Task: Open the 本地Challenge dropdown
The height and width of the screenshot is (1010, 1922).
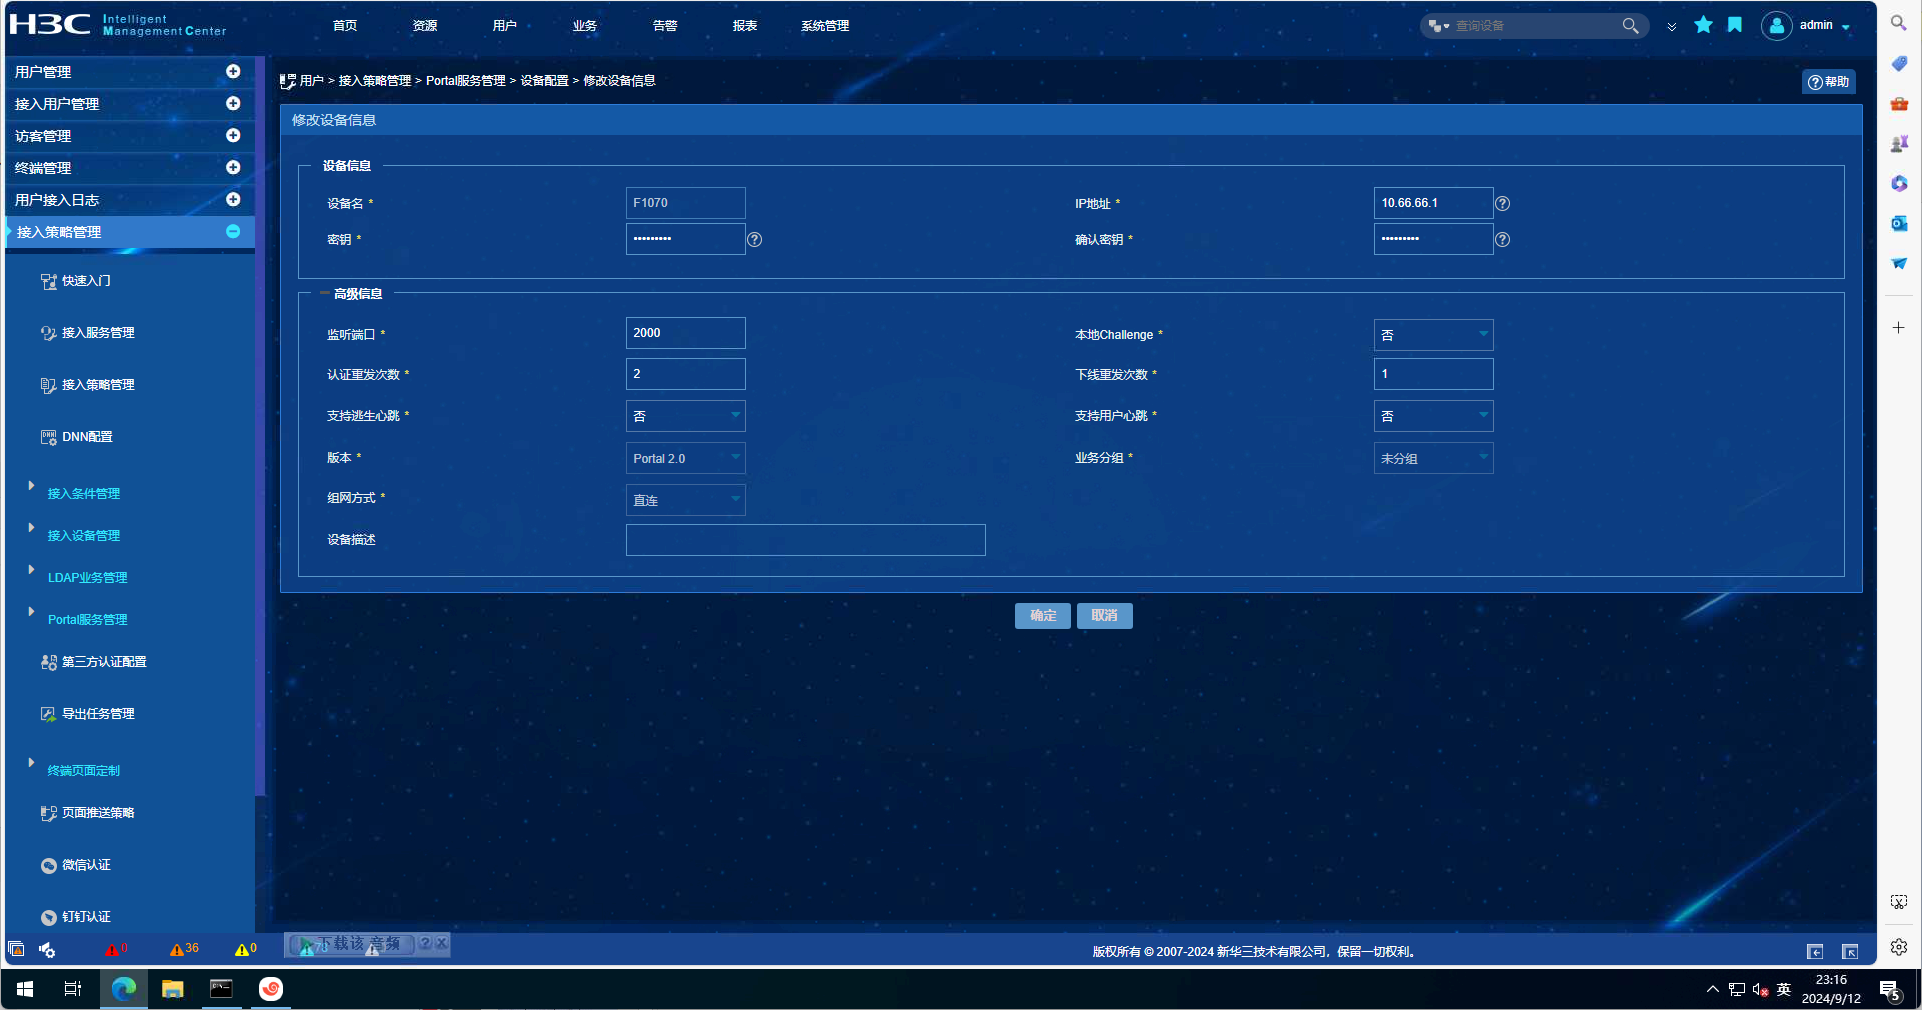Action: coord(1433,335)
